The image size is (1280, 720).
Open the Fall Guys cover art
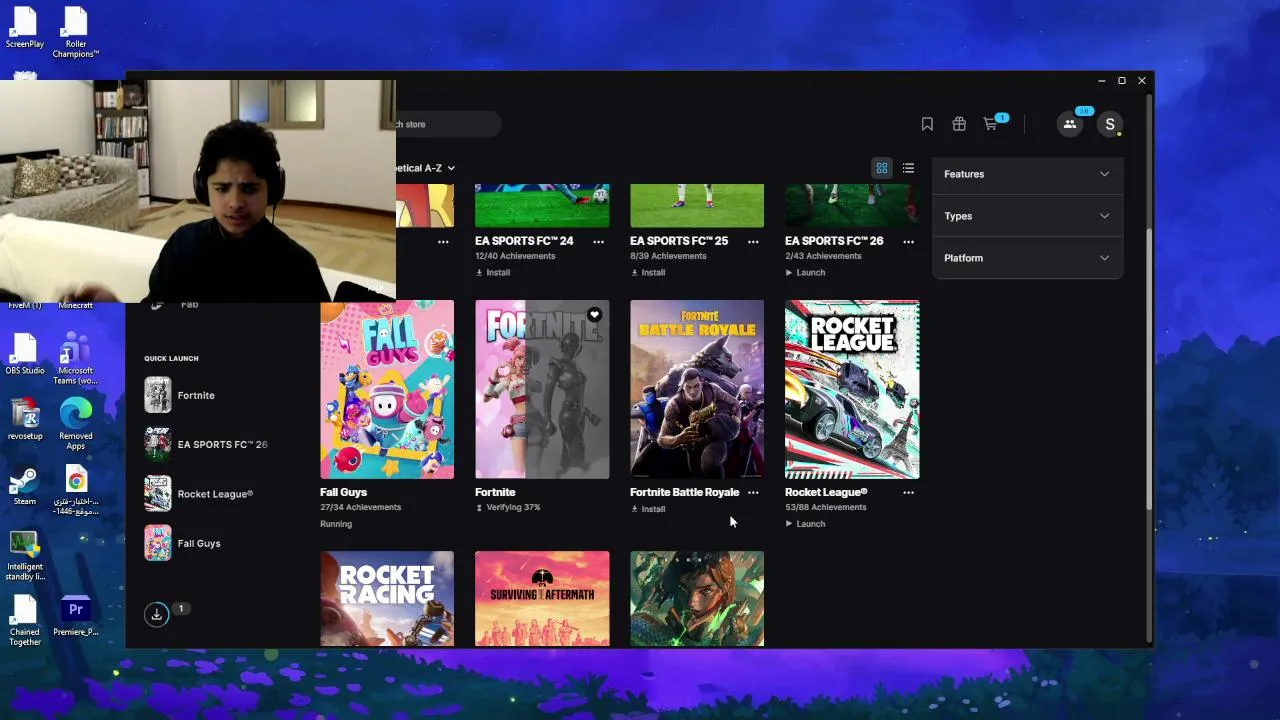[387, 389]
